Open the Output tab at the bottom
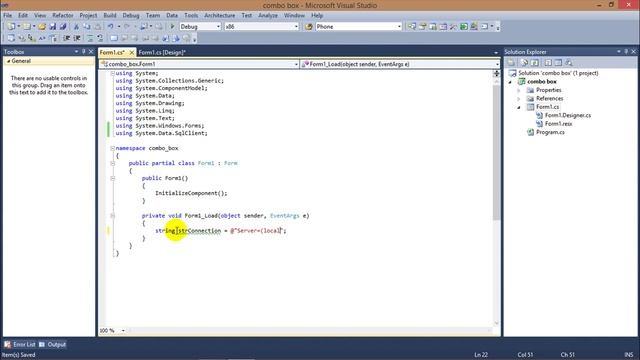Screen dimensions: 640x360 click(x=52, y=344)
